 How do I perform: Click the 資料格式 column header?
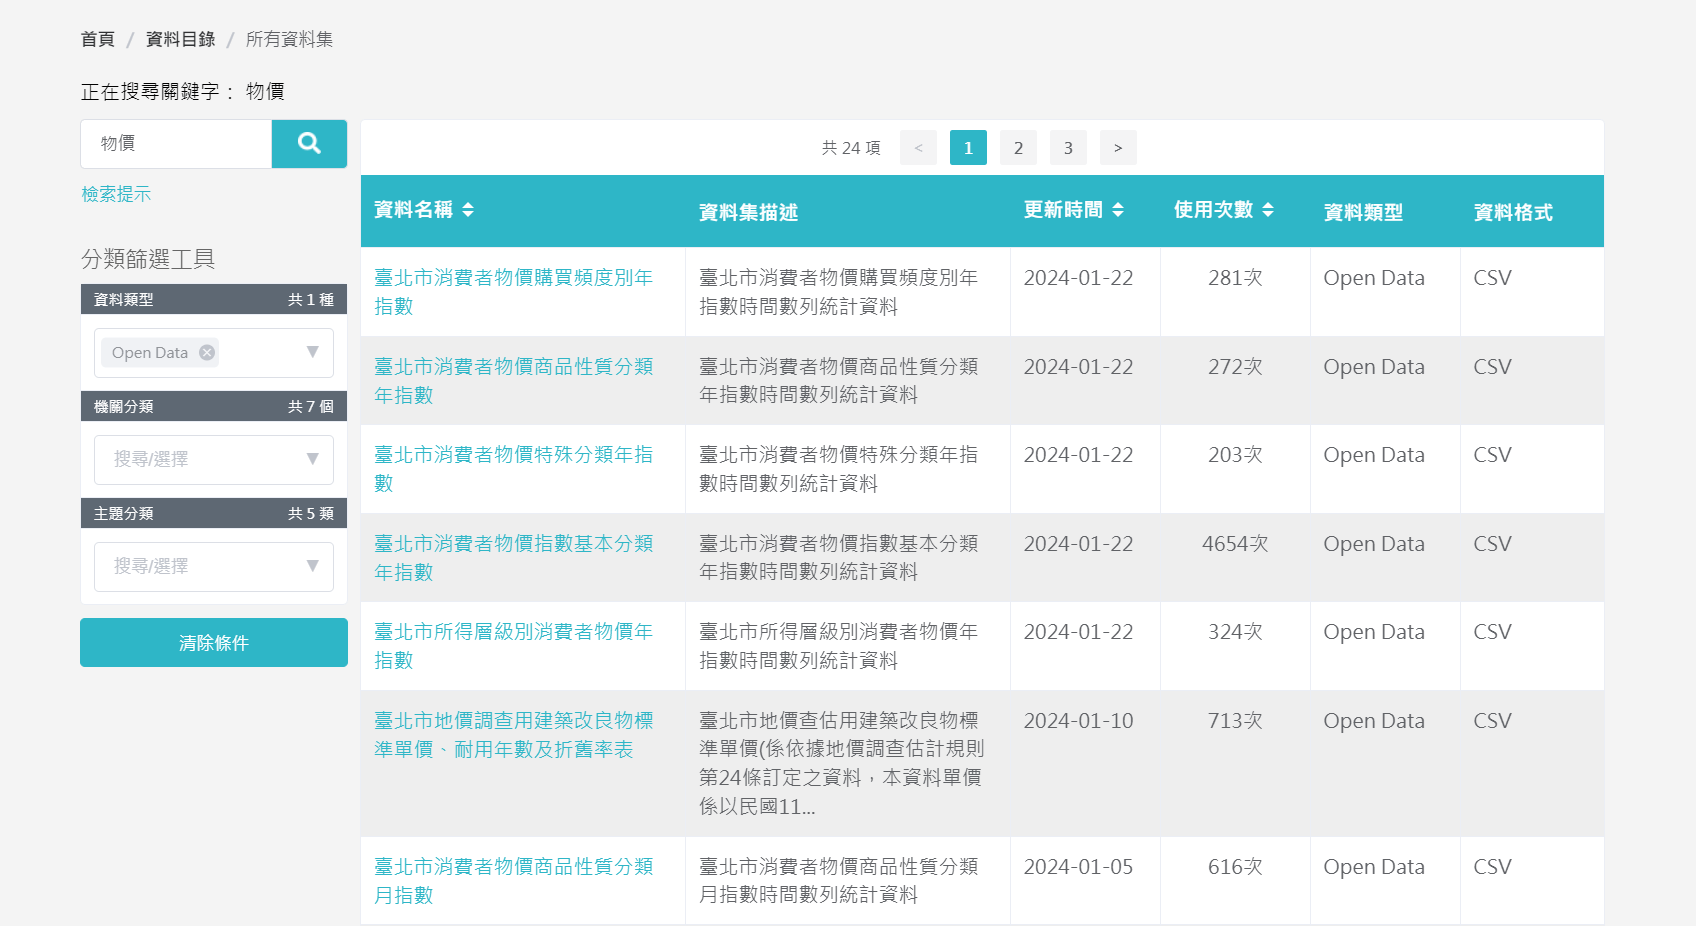1513,212
